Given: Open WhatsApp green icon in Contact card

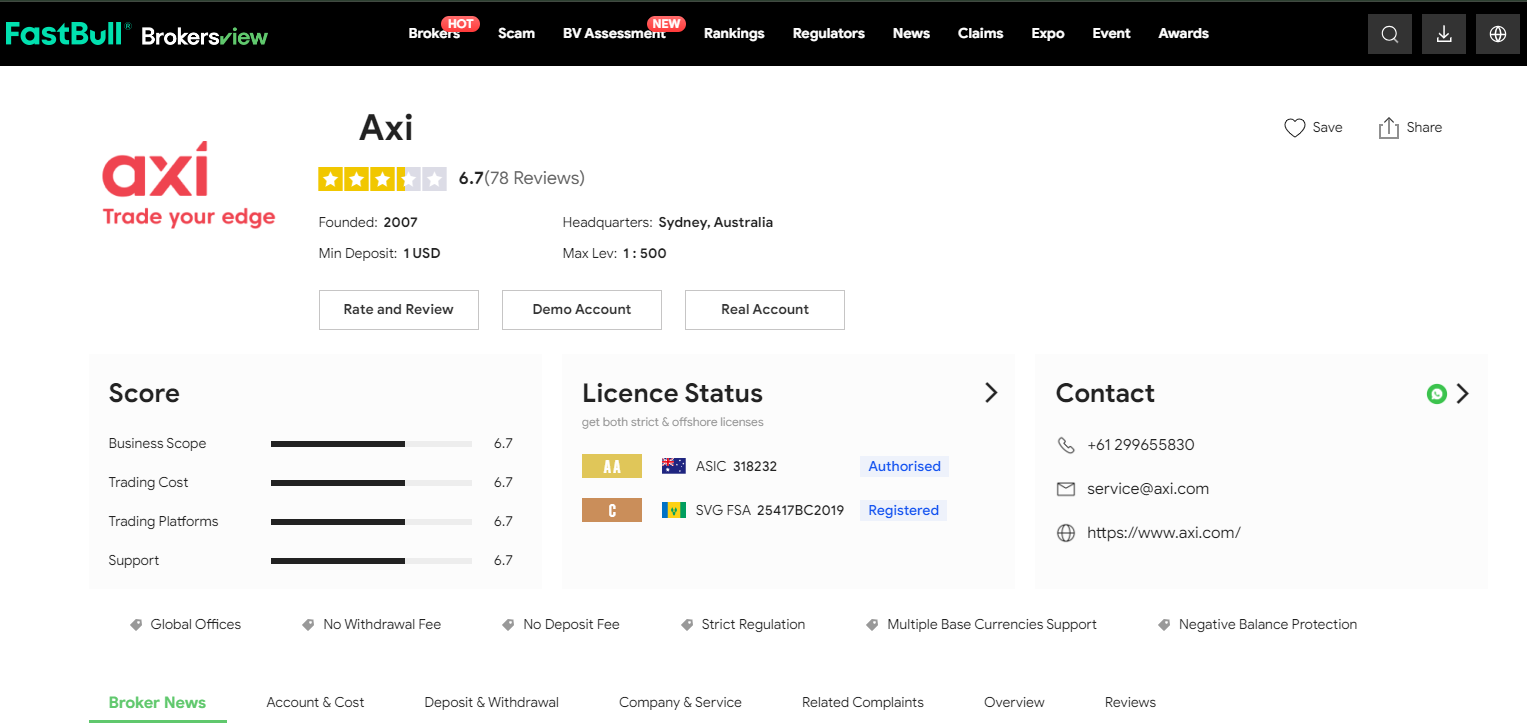Looking at the screenshot, I should click(x=1436, y=394).
